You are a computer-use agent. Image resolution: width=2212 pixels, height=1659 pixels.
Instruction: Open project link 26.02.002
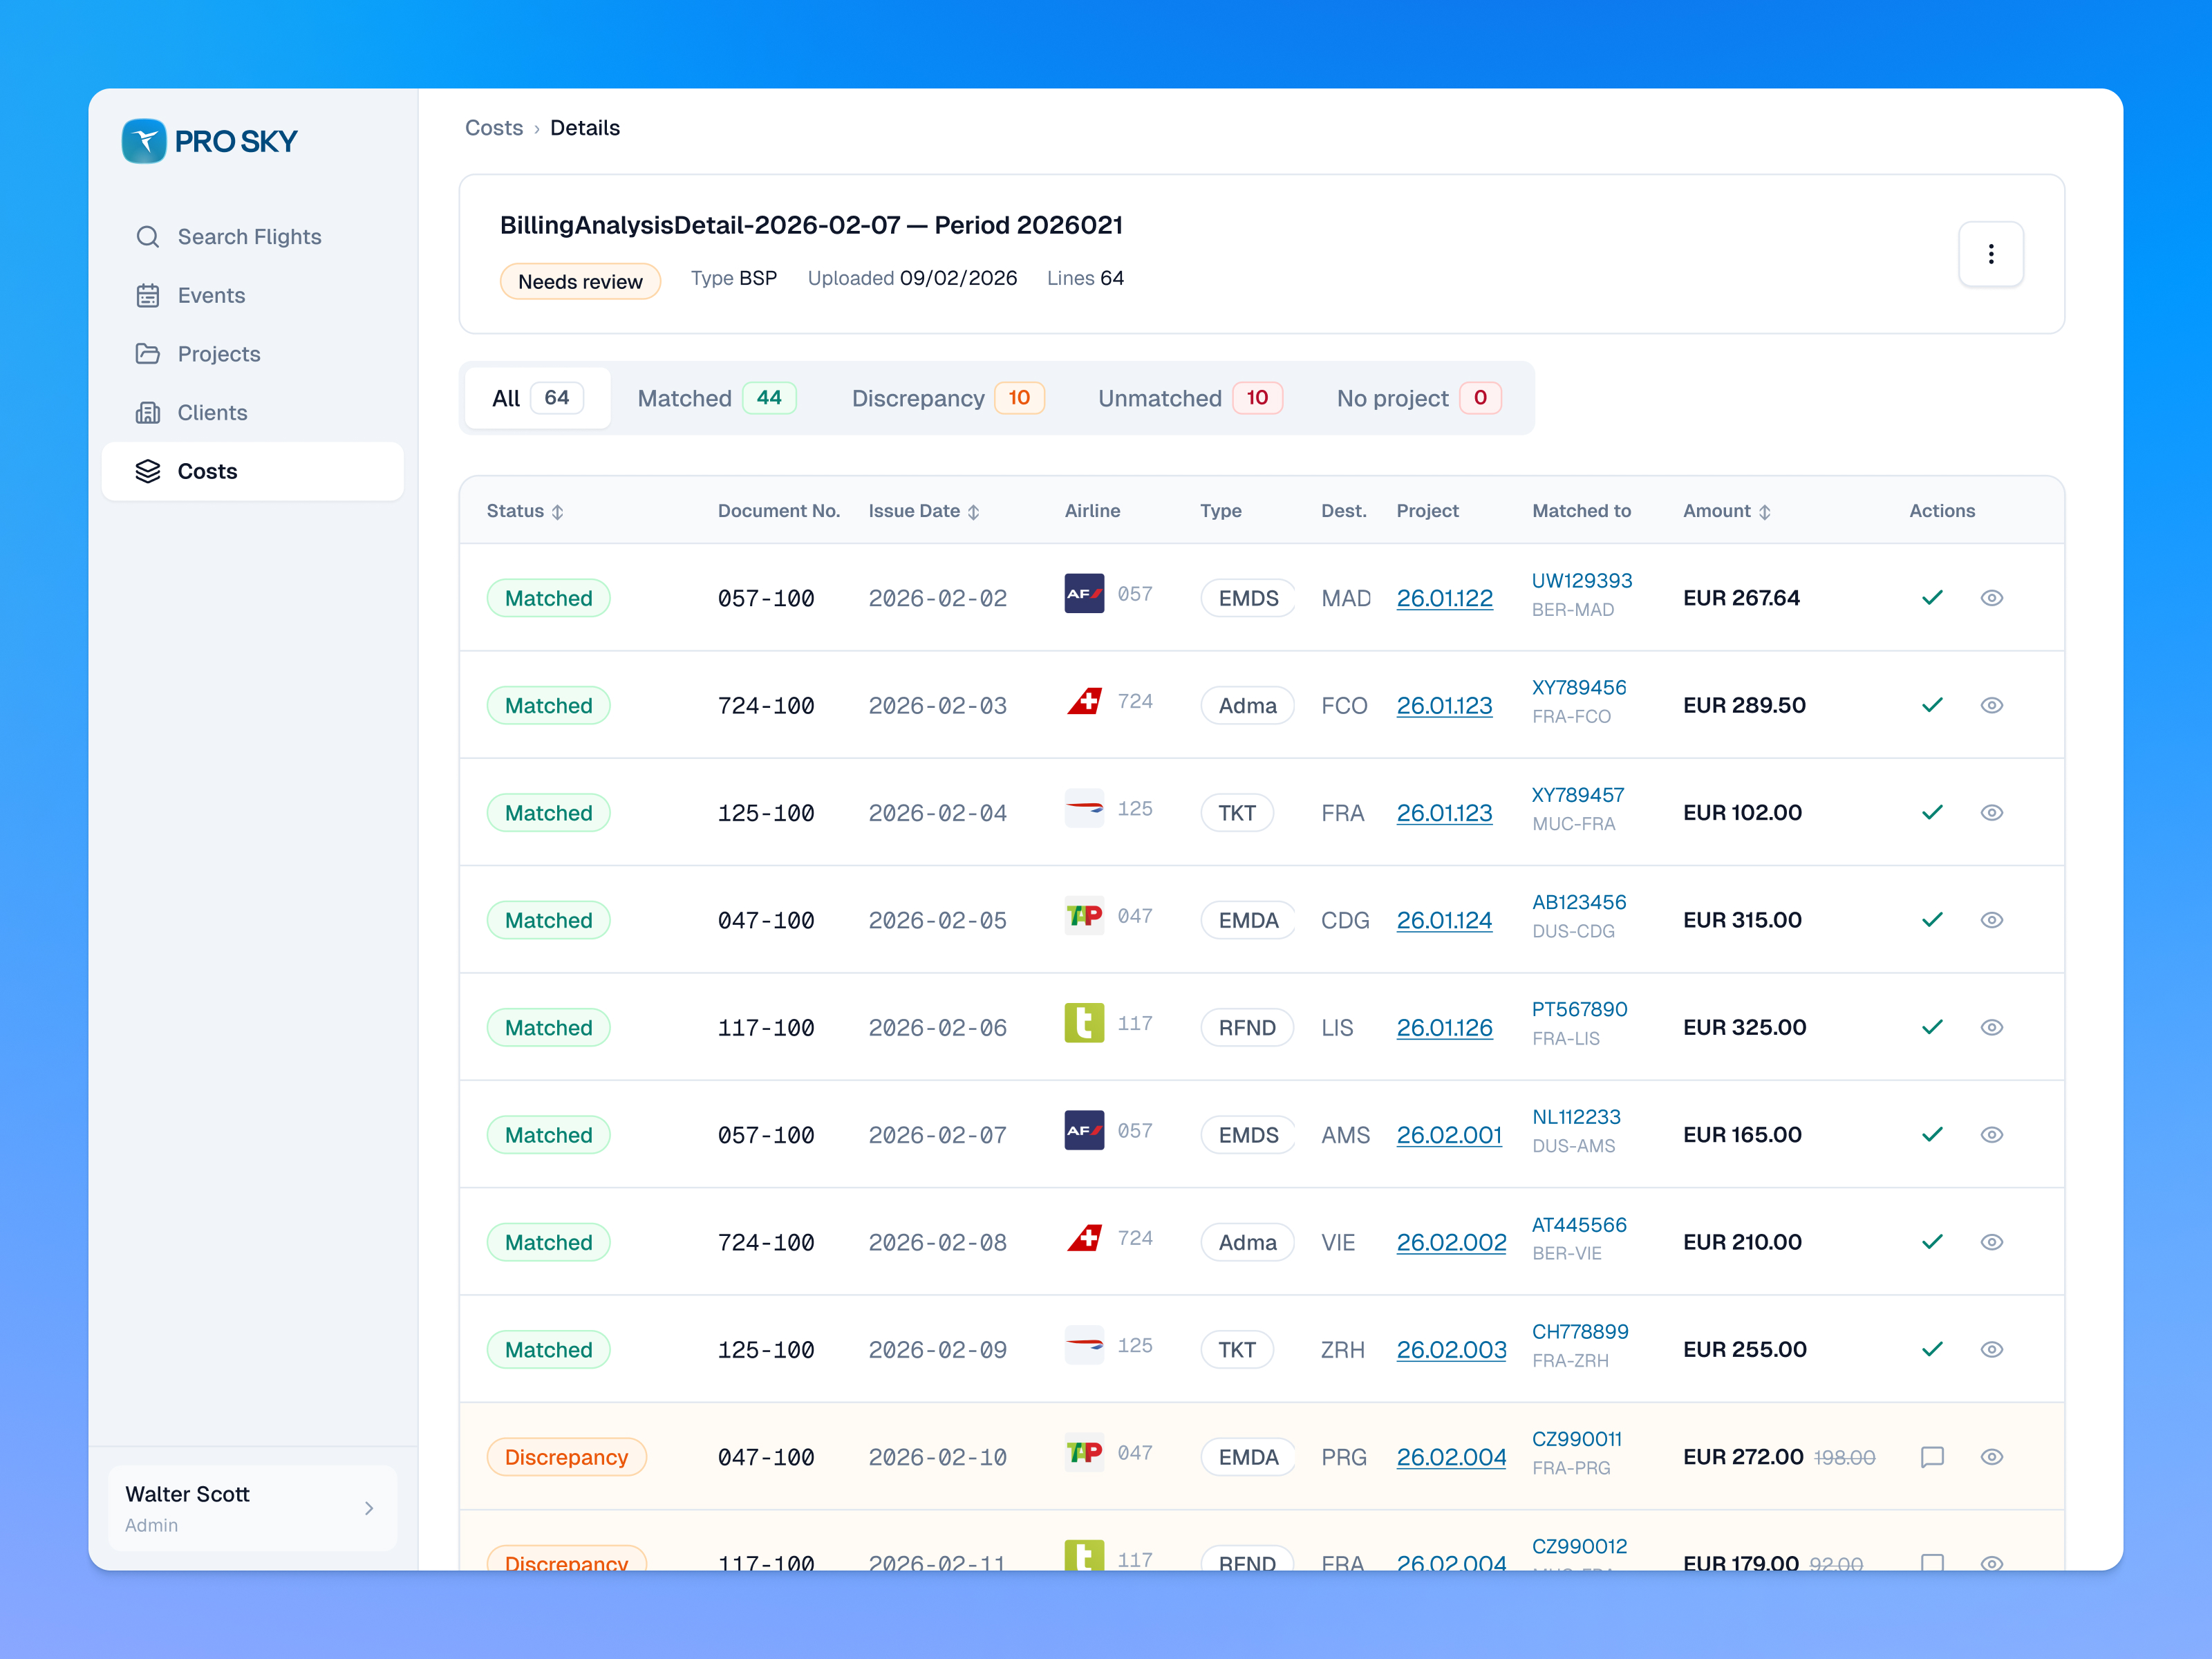coord(1451,1242)
